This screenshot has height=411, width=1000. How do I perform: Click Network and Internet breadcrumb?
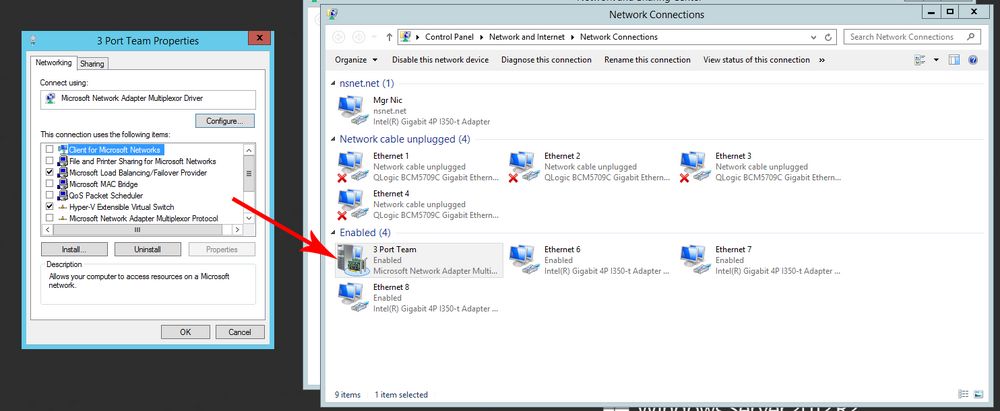[527, 37]
